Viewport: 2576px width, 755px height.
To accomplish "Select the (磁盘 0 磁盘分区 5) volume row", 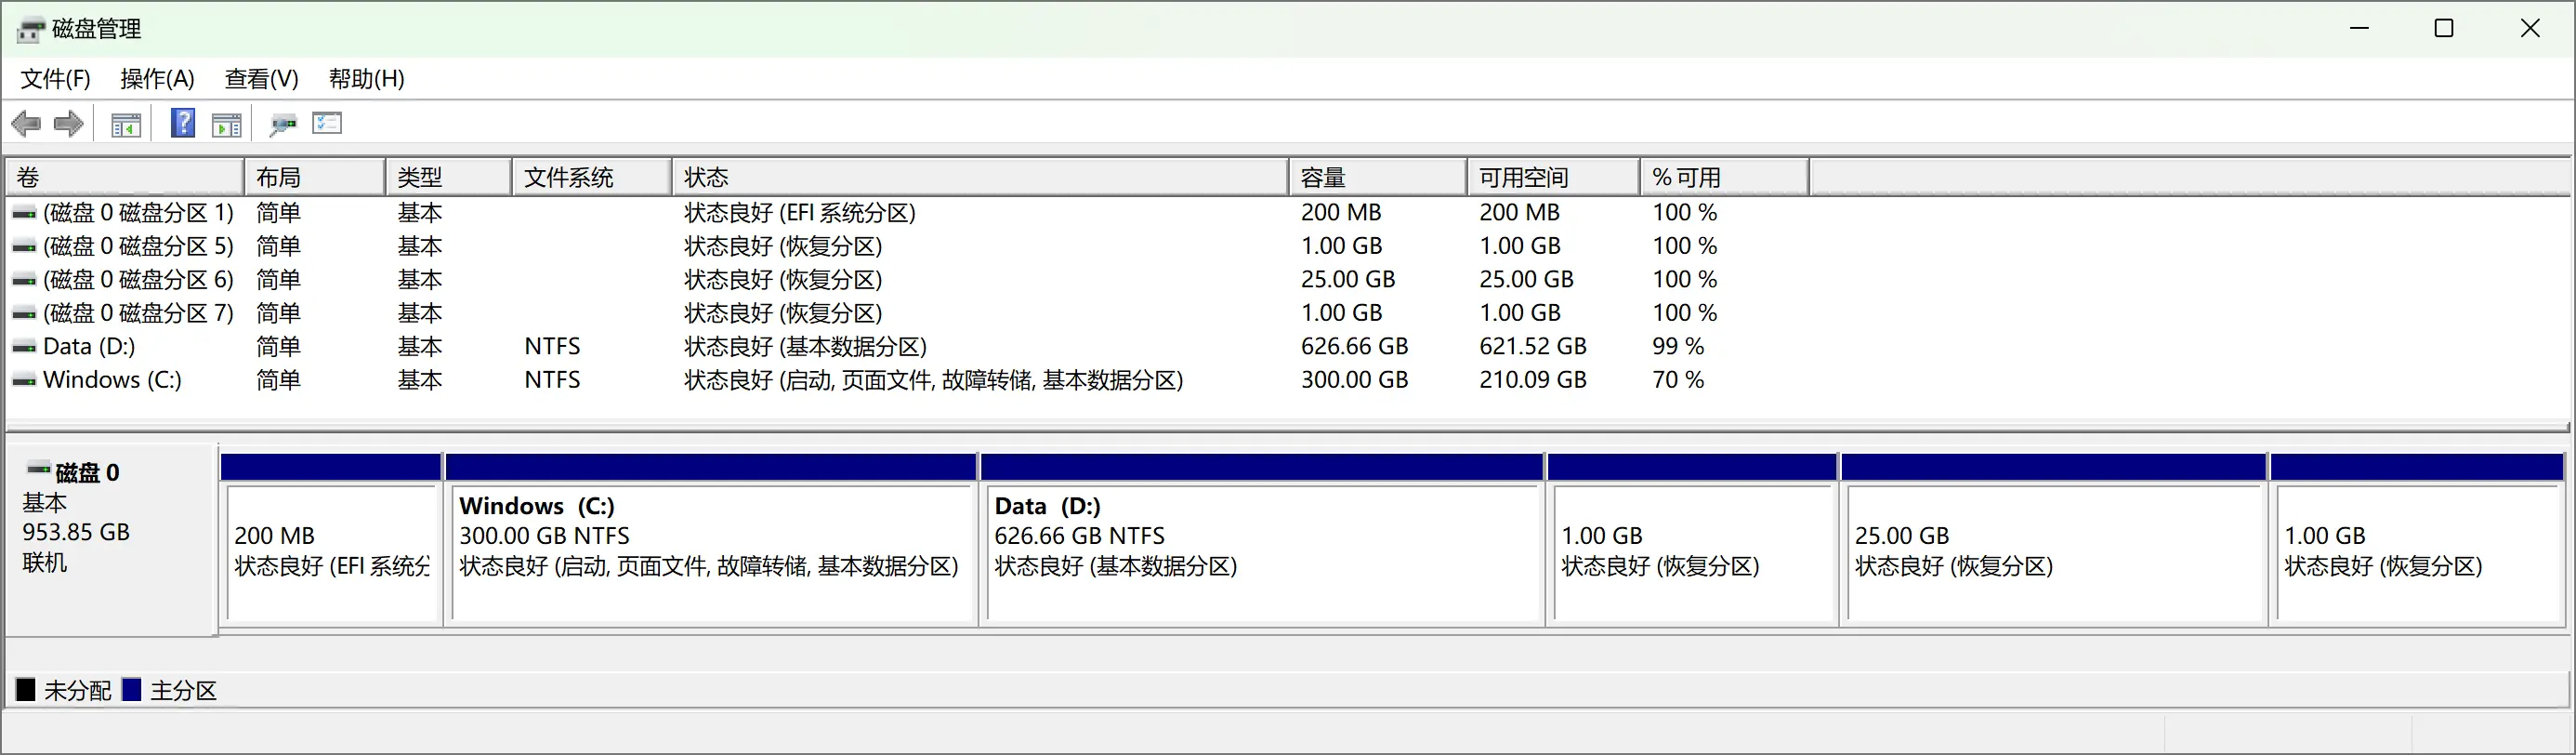I will pyautogui.click(x=138, y=246).
